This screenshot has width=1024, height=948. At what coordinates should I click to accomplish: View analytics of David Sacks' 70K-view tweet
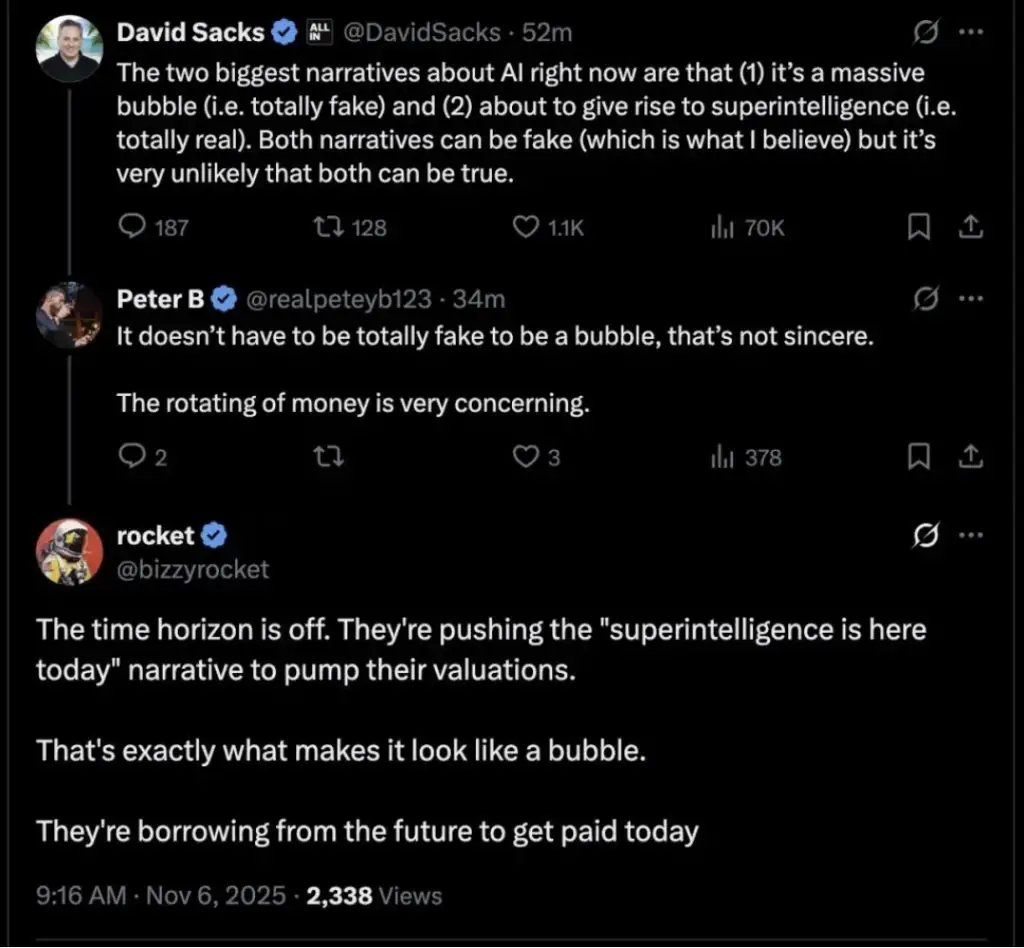click(x=722, y=228)
